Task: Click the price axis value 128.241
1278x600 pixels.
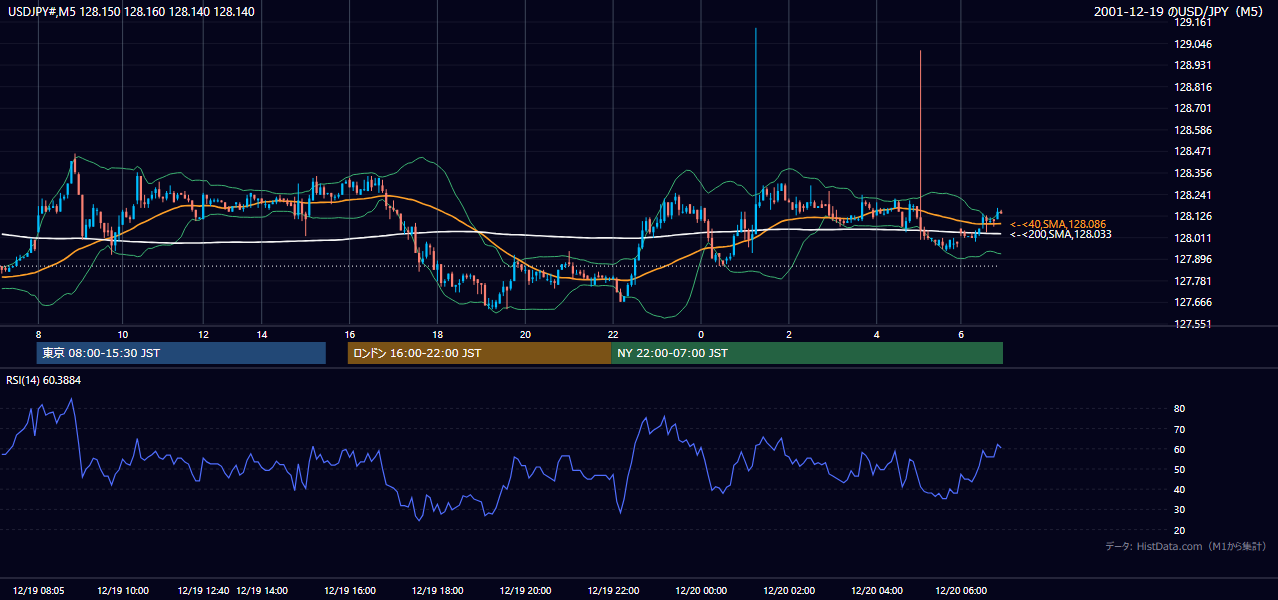Action: coord(1192,195)
